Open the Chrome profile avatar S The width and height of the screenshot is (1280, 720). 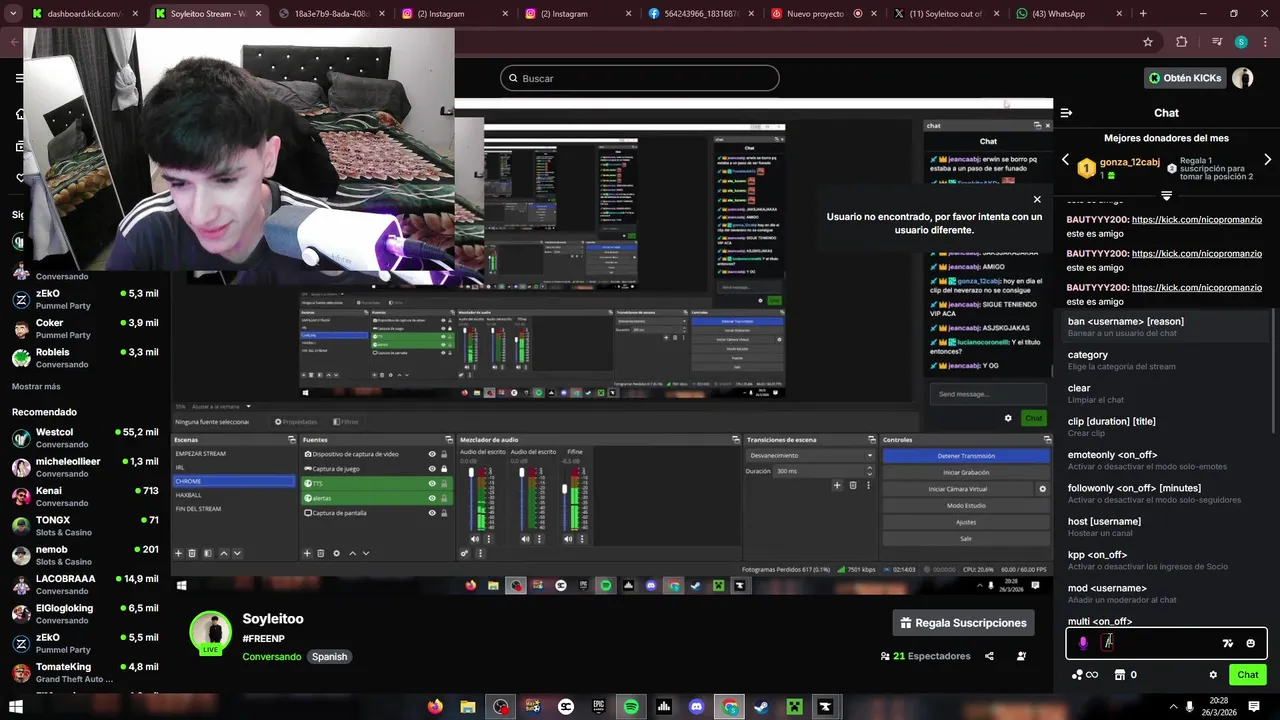point(1241,42)
